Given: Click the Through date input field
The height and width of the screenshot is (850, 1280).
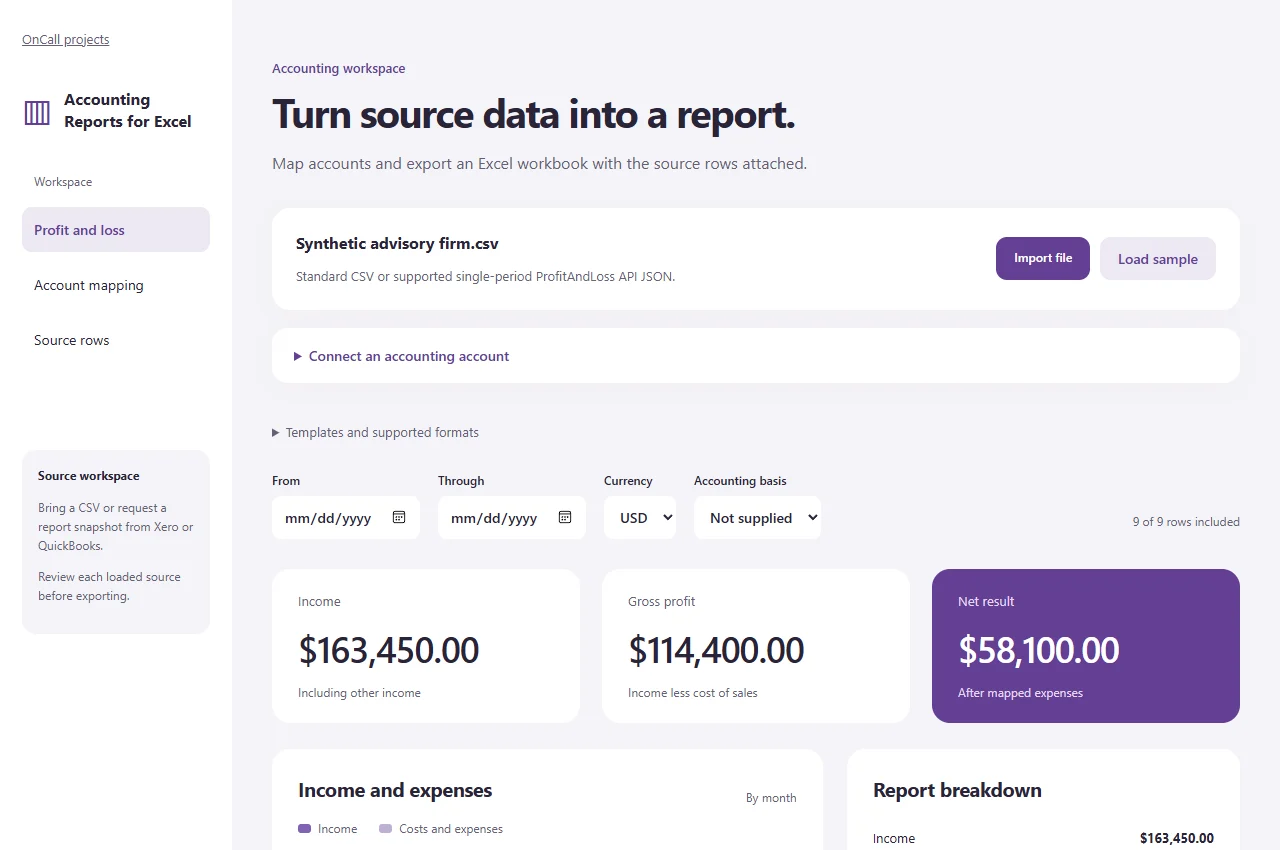Looking at the screenshot, I should coord(512,518).
